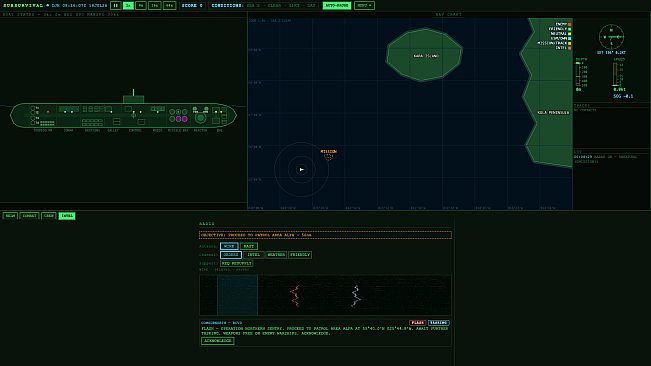The height and width of the screenshot is (366, 651).
Task: Set game speed to 16x
Action: click(154, 5)
